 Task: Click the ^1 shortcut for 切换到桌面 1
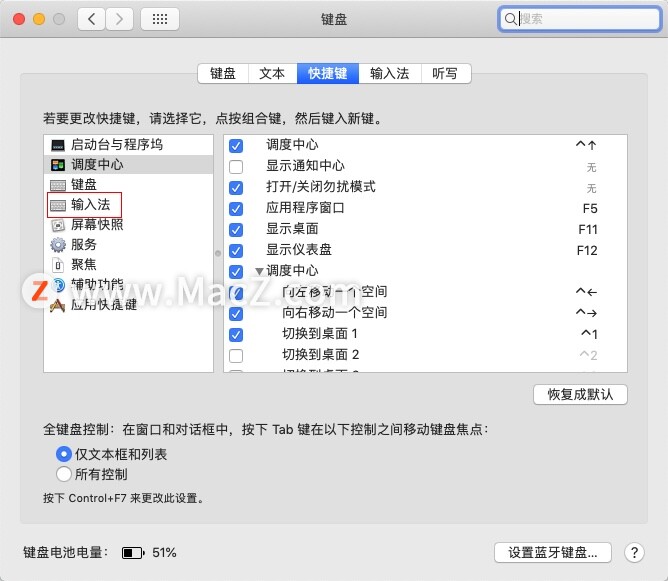(590, 334)
